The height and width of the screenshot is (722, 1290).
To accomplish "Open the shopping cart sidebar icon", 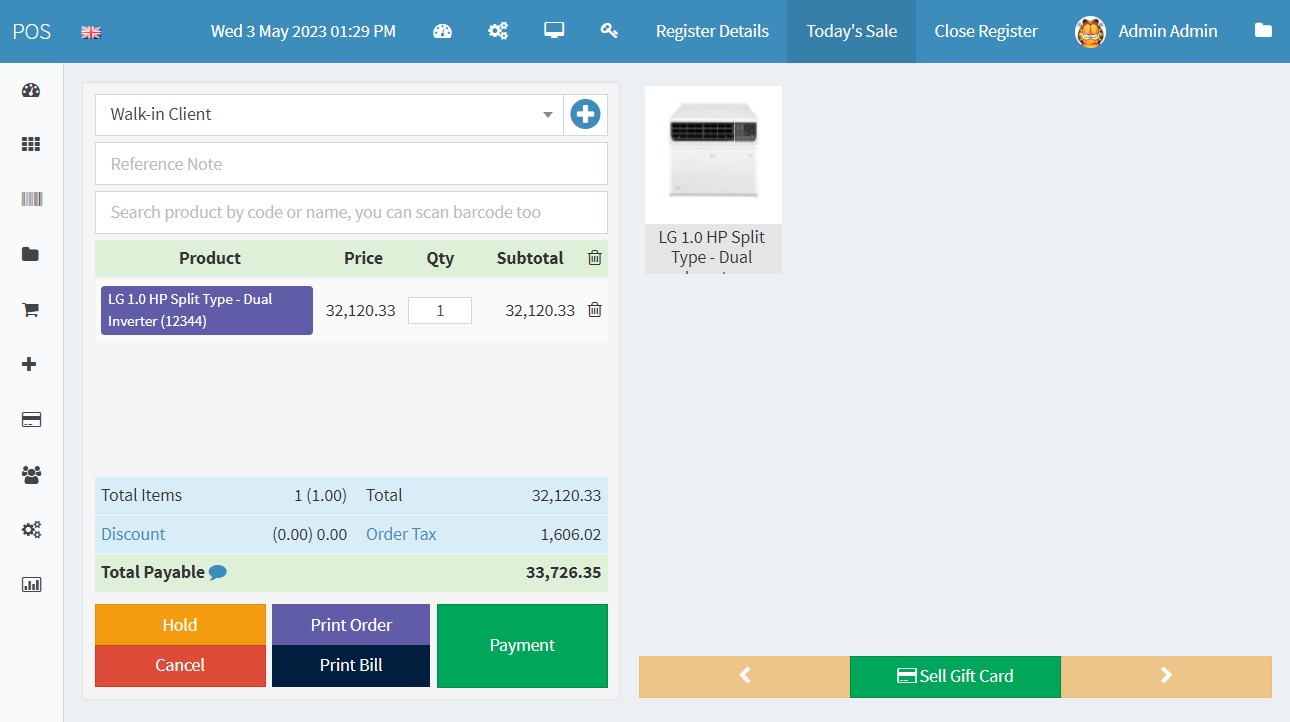I will (x=31, y=310).
